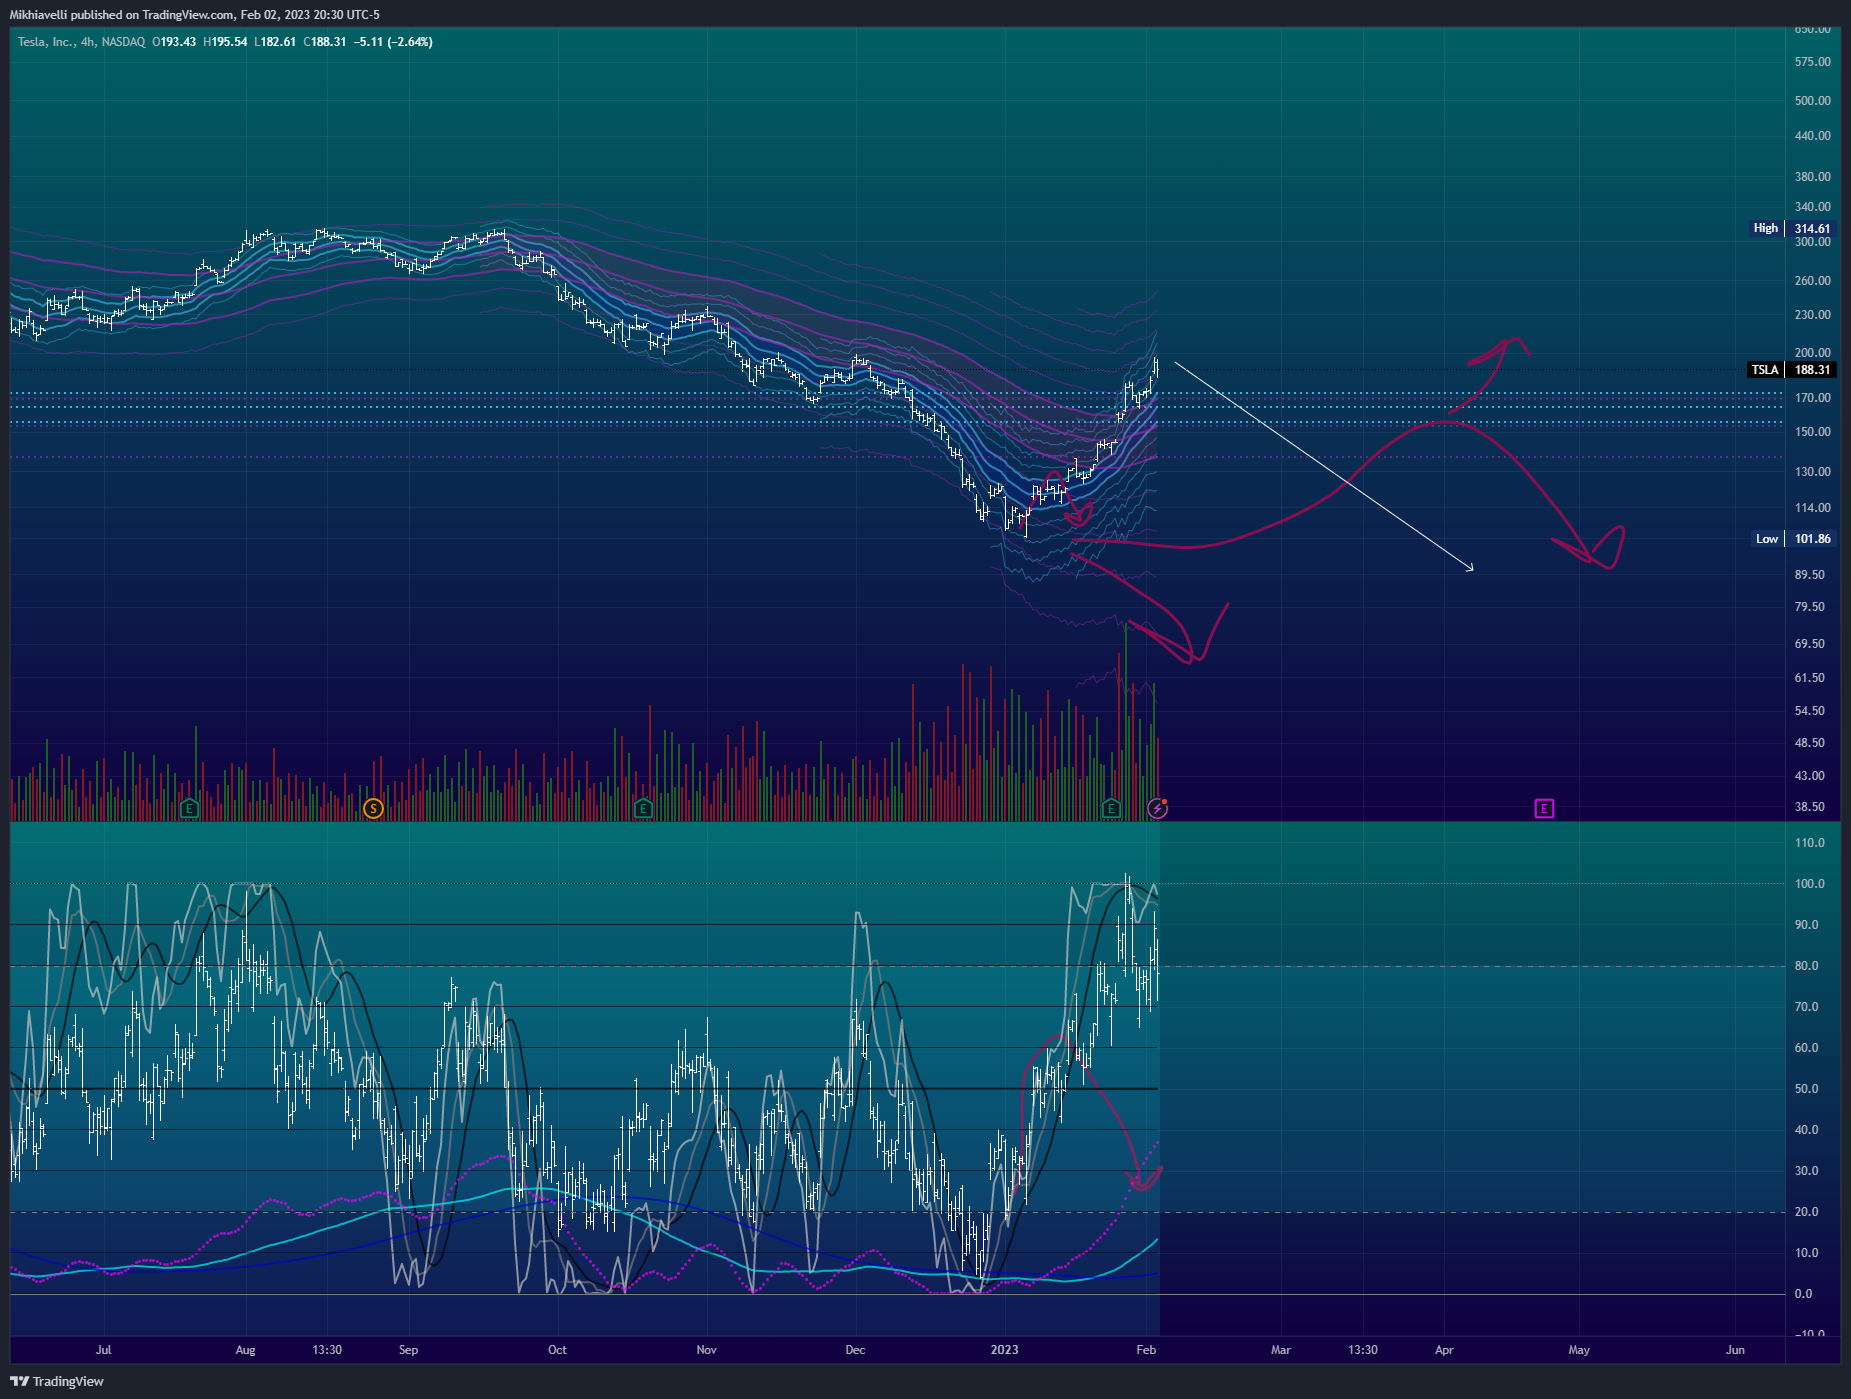Click the '2023' label on the time axis
This screenshot has height=1399, width=1851.
point(1004,1350)
